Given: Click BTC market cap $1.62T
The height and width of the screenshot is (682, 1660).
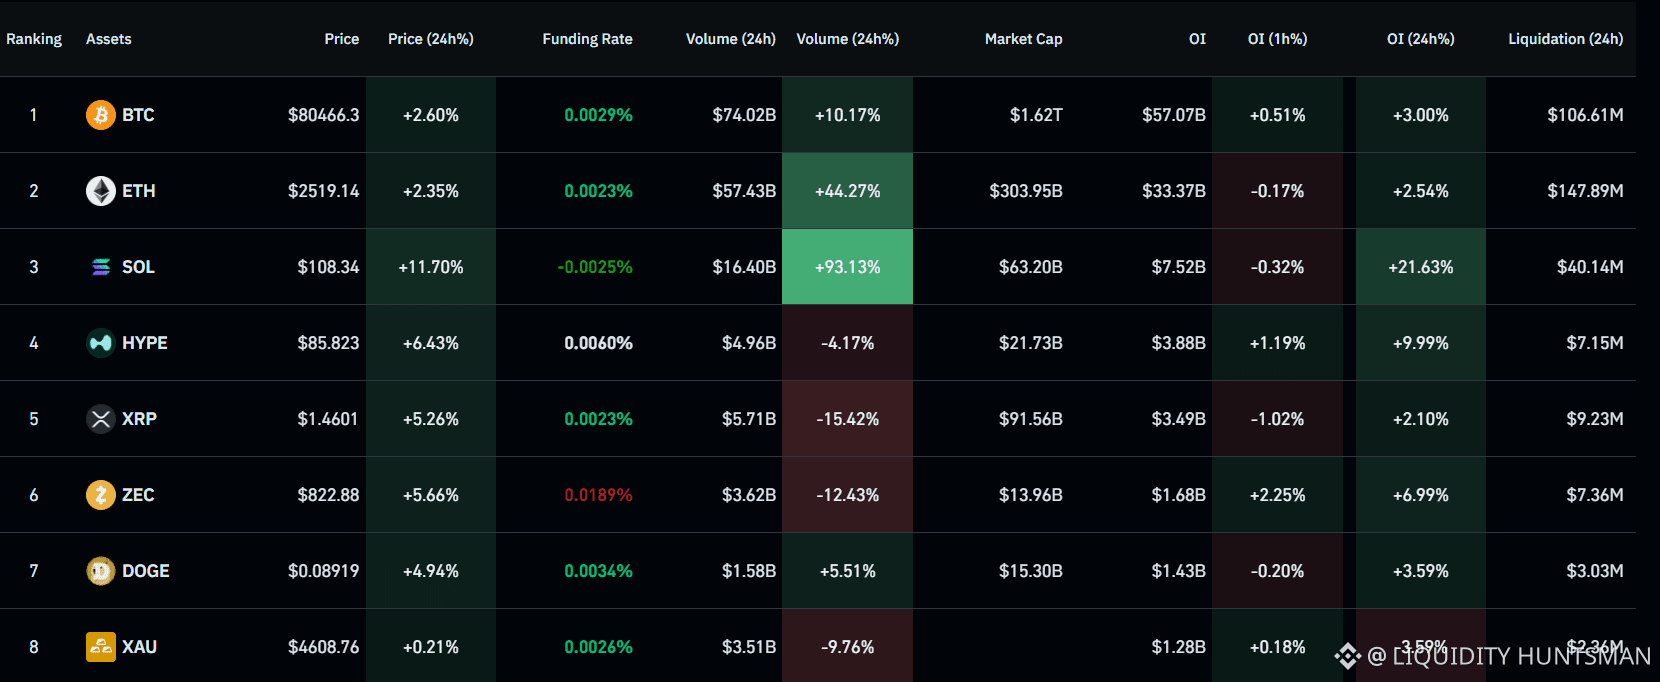Looking at the screenshot, I should (1036, 115).
